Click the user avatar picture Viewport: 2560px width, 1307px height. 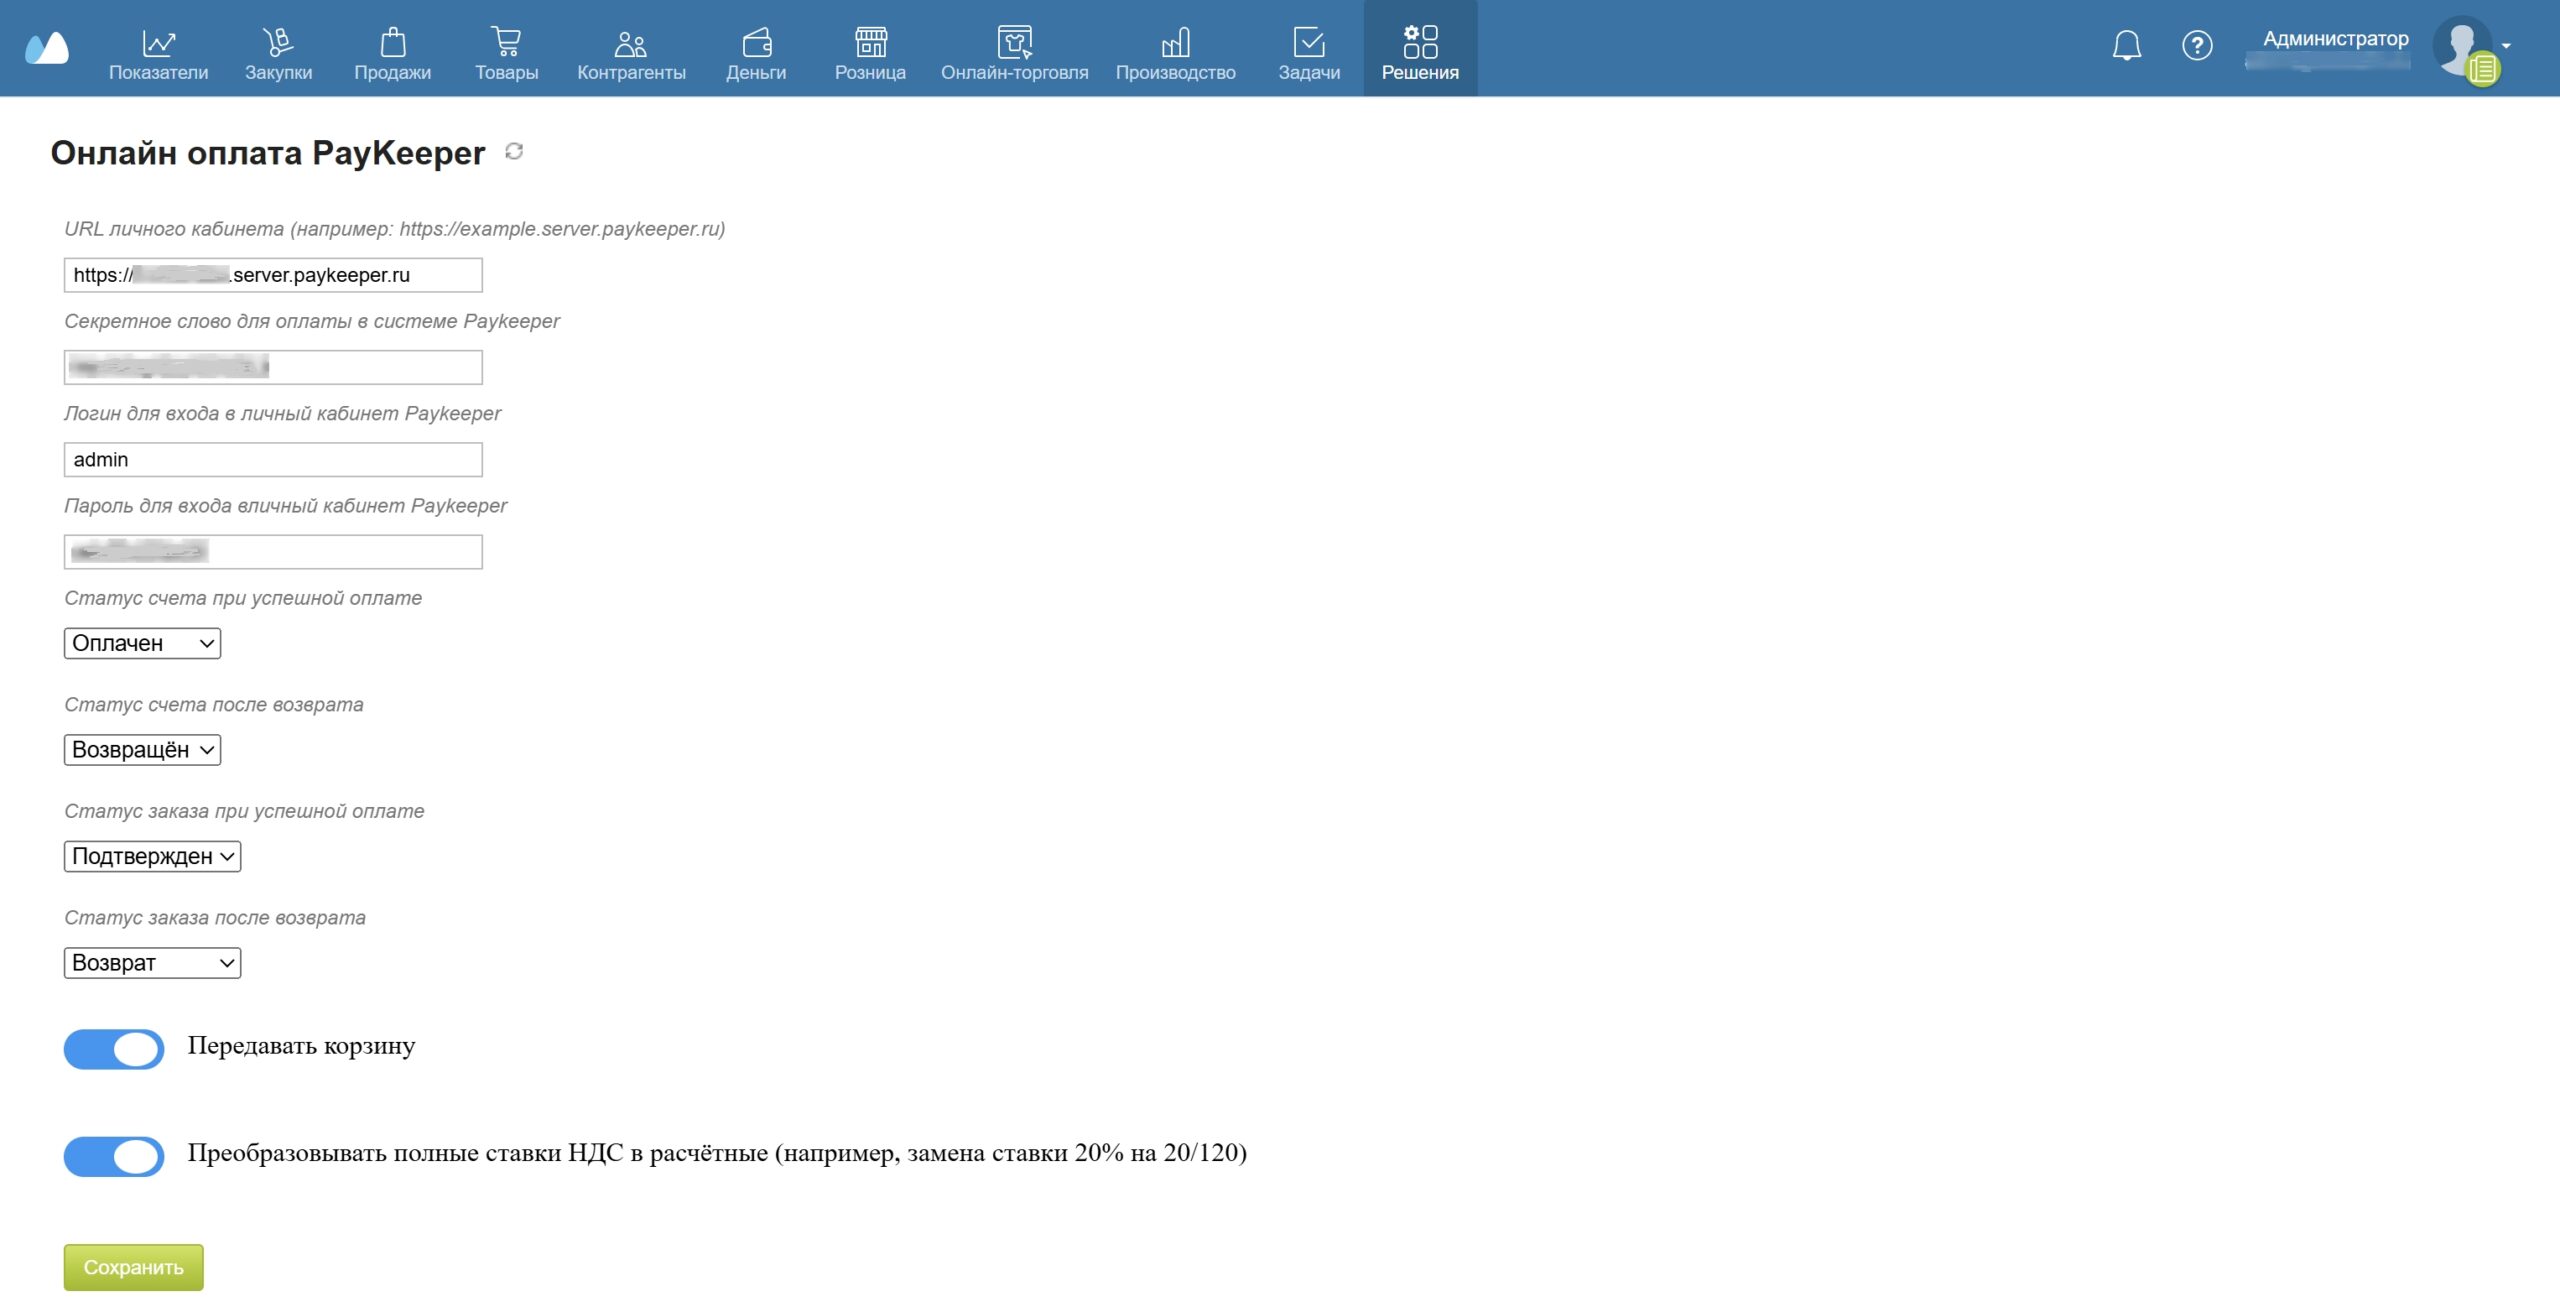[2462, 46]
